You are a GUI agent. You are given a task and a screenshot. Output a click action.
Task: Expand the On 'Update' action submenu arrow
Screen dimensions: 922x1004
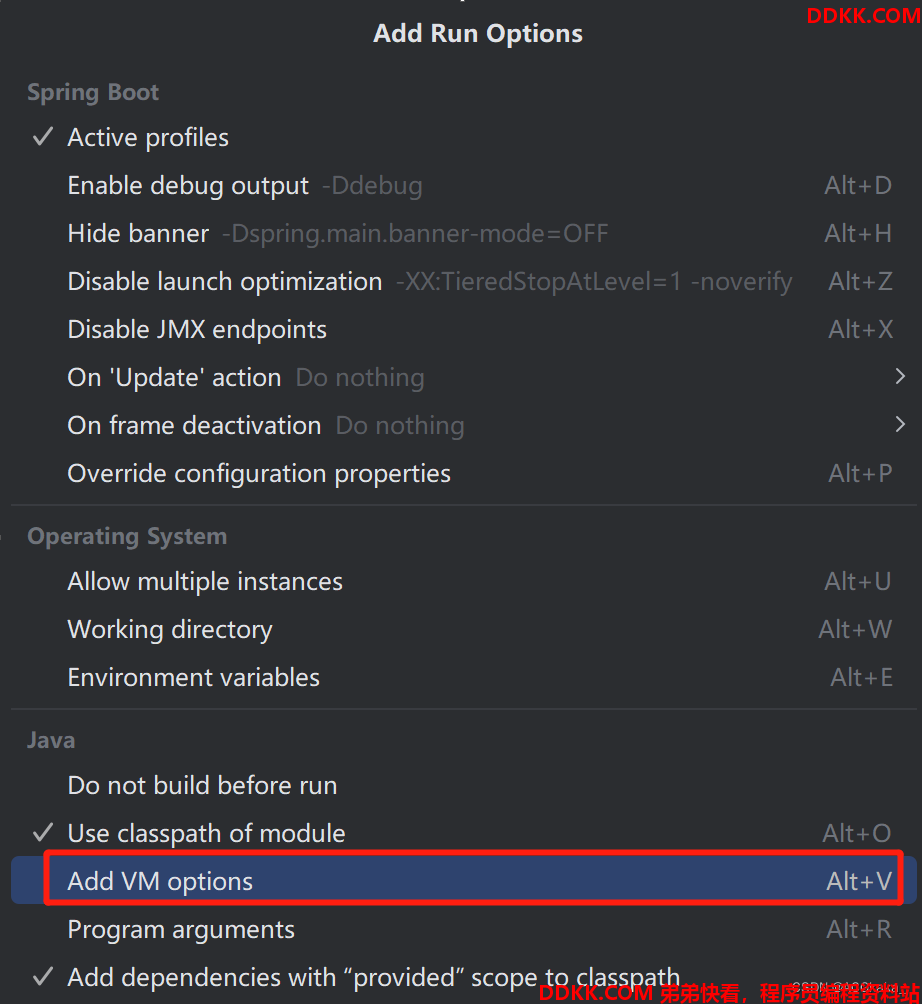point(900,376)
